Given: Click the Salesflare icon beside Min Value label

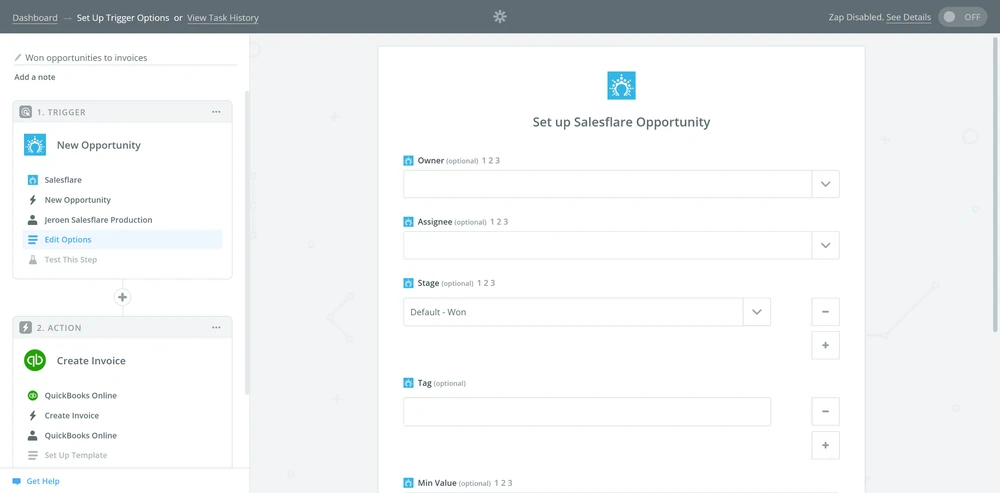Looking at the screenshot, I should pyautogui.click(x=409, y=483).
